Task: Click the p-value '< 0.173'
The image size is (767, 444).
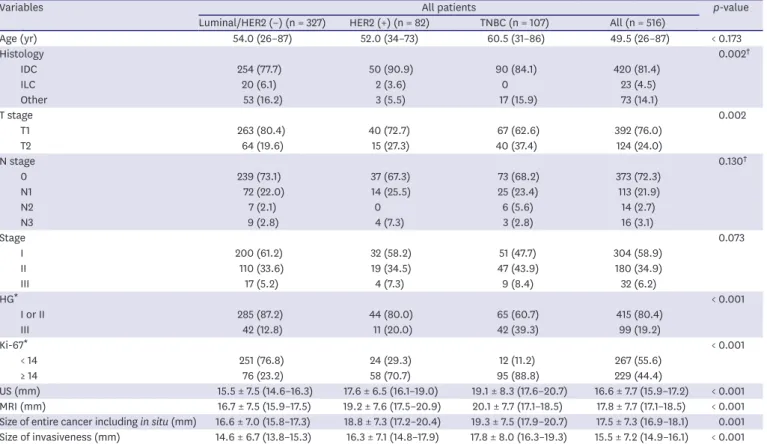Action: click(727, 39)
